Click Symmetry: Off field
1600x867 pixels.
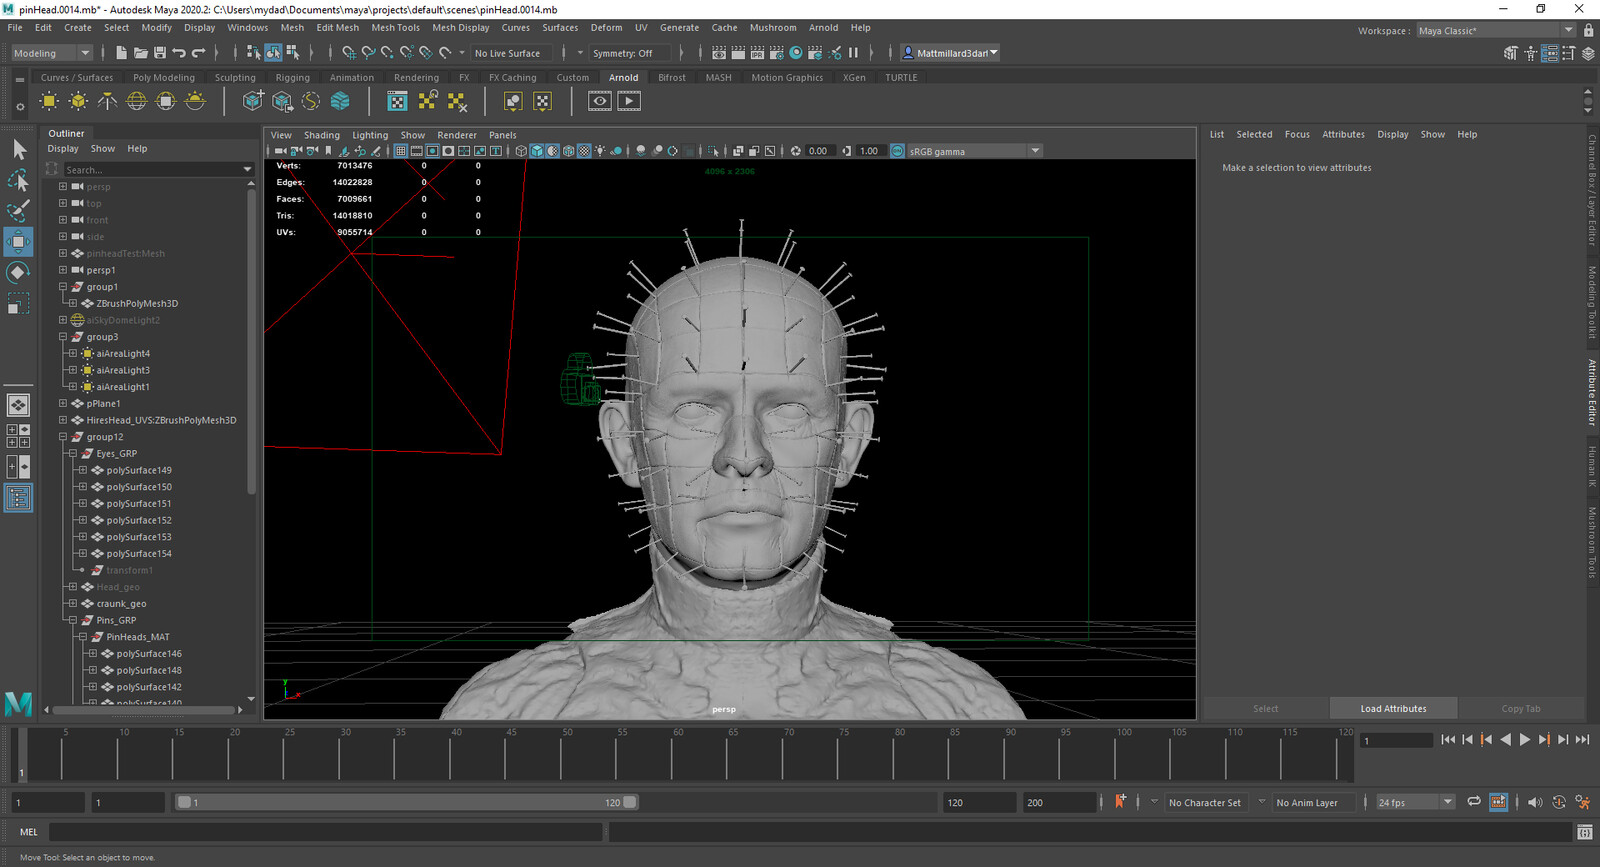tap(629, 53)
